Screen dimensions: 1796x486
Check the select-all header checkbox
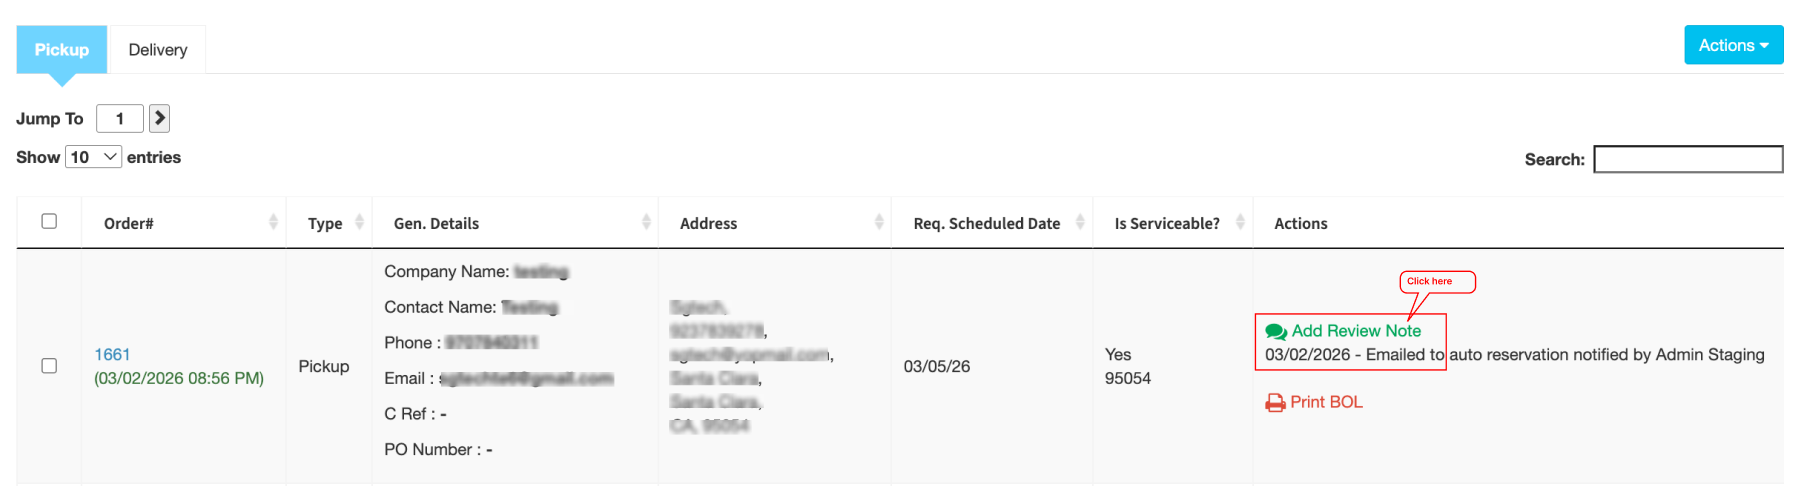(49, 221)
